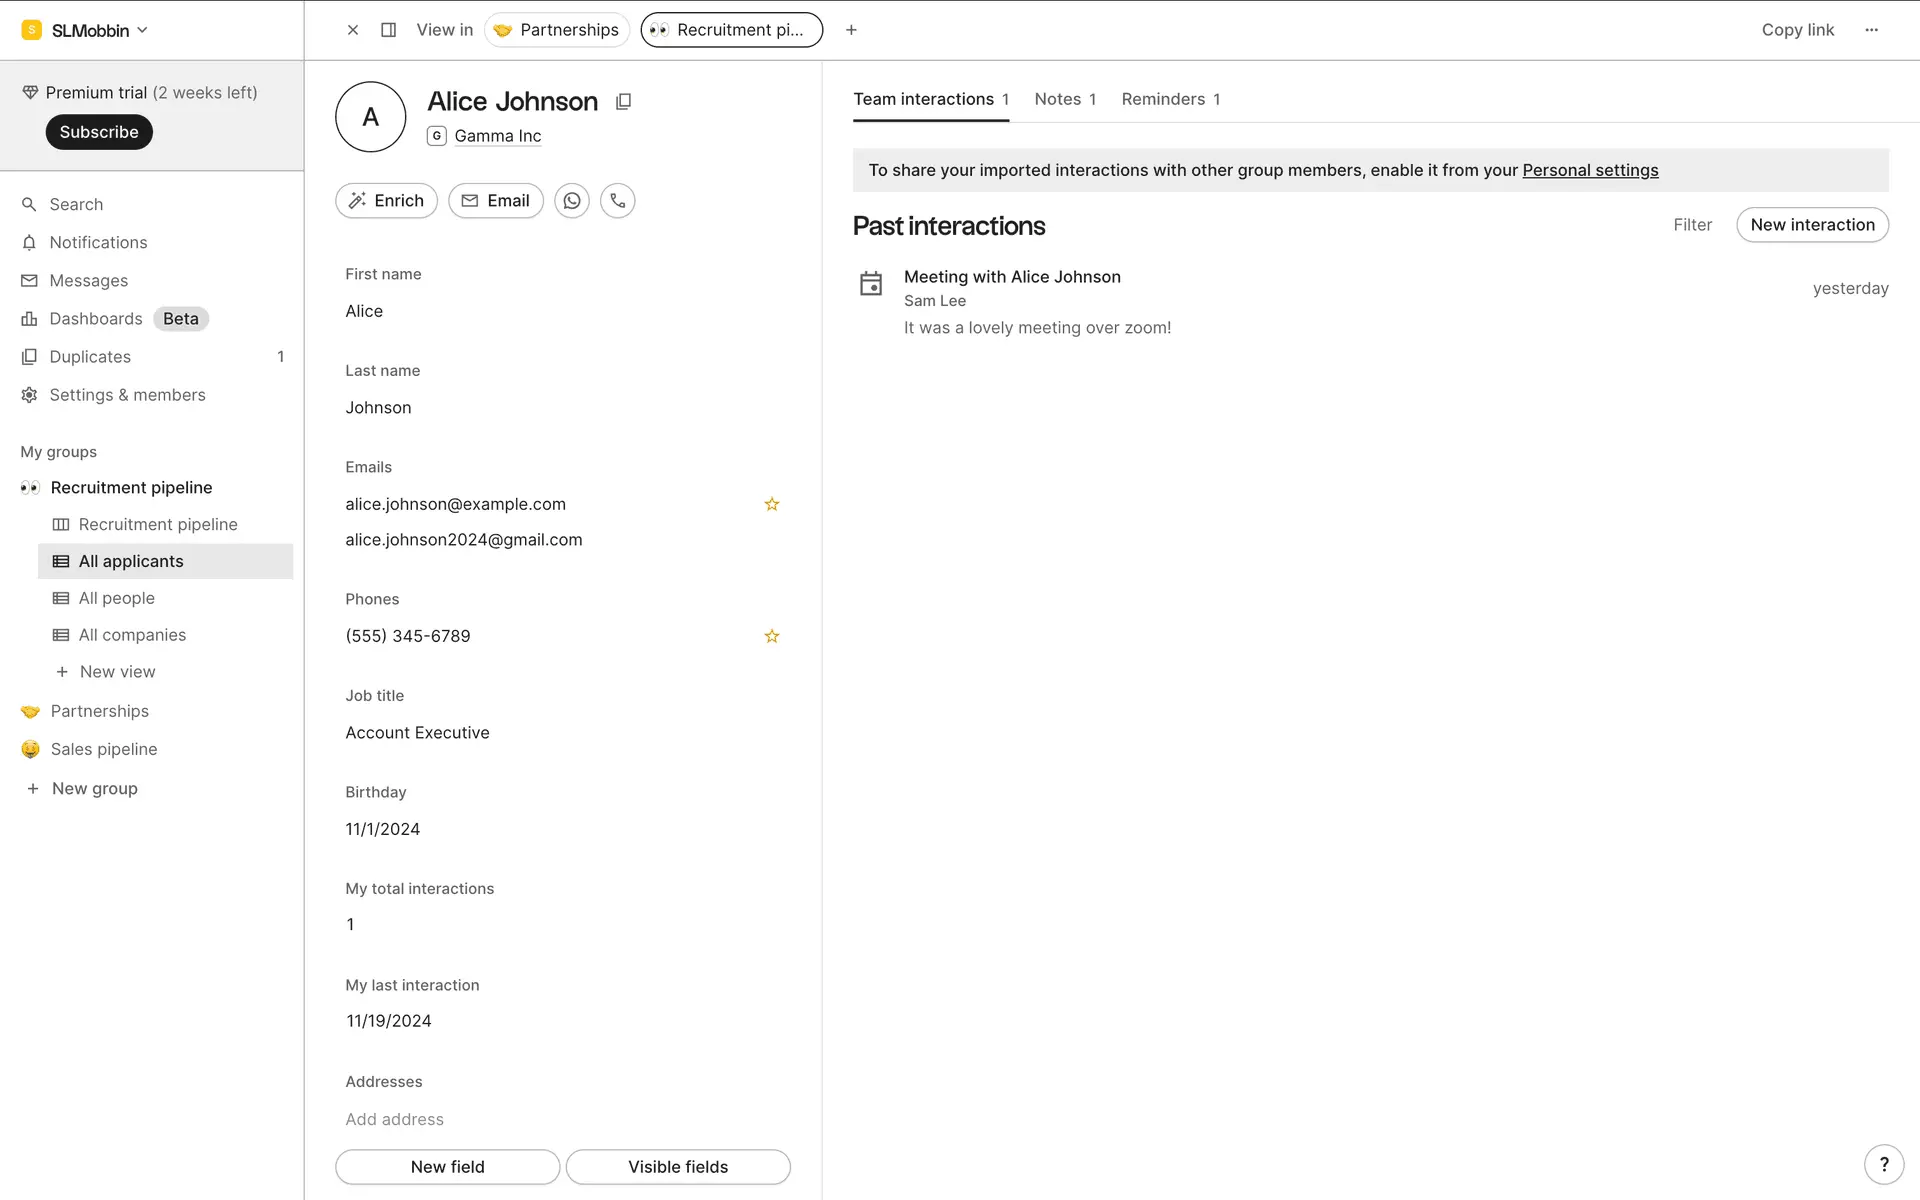Close the Alice Johnson contact panel

click(353, 30)
